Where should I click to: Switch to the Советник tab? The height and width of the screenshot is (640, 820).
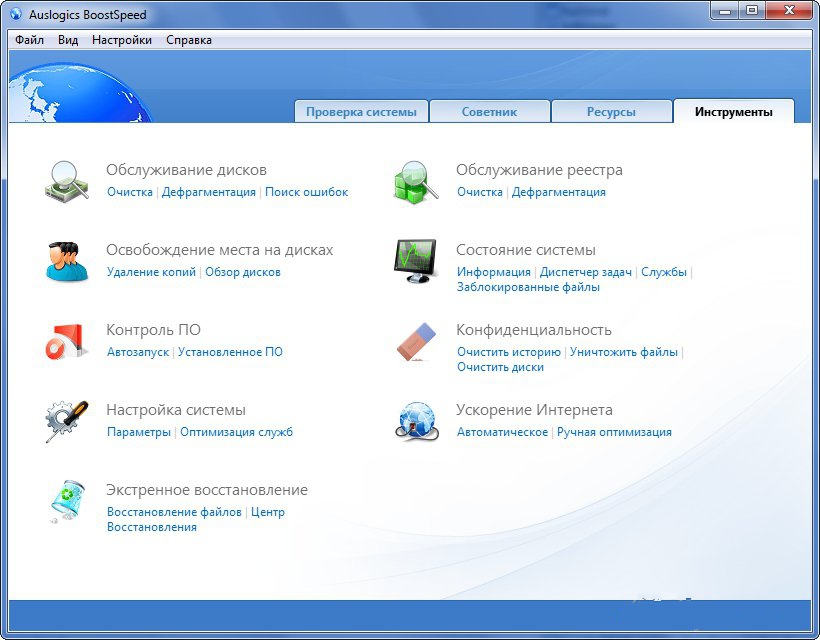489,112
